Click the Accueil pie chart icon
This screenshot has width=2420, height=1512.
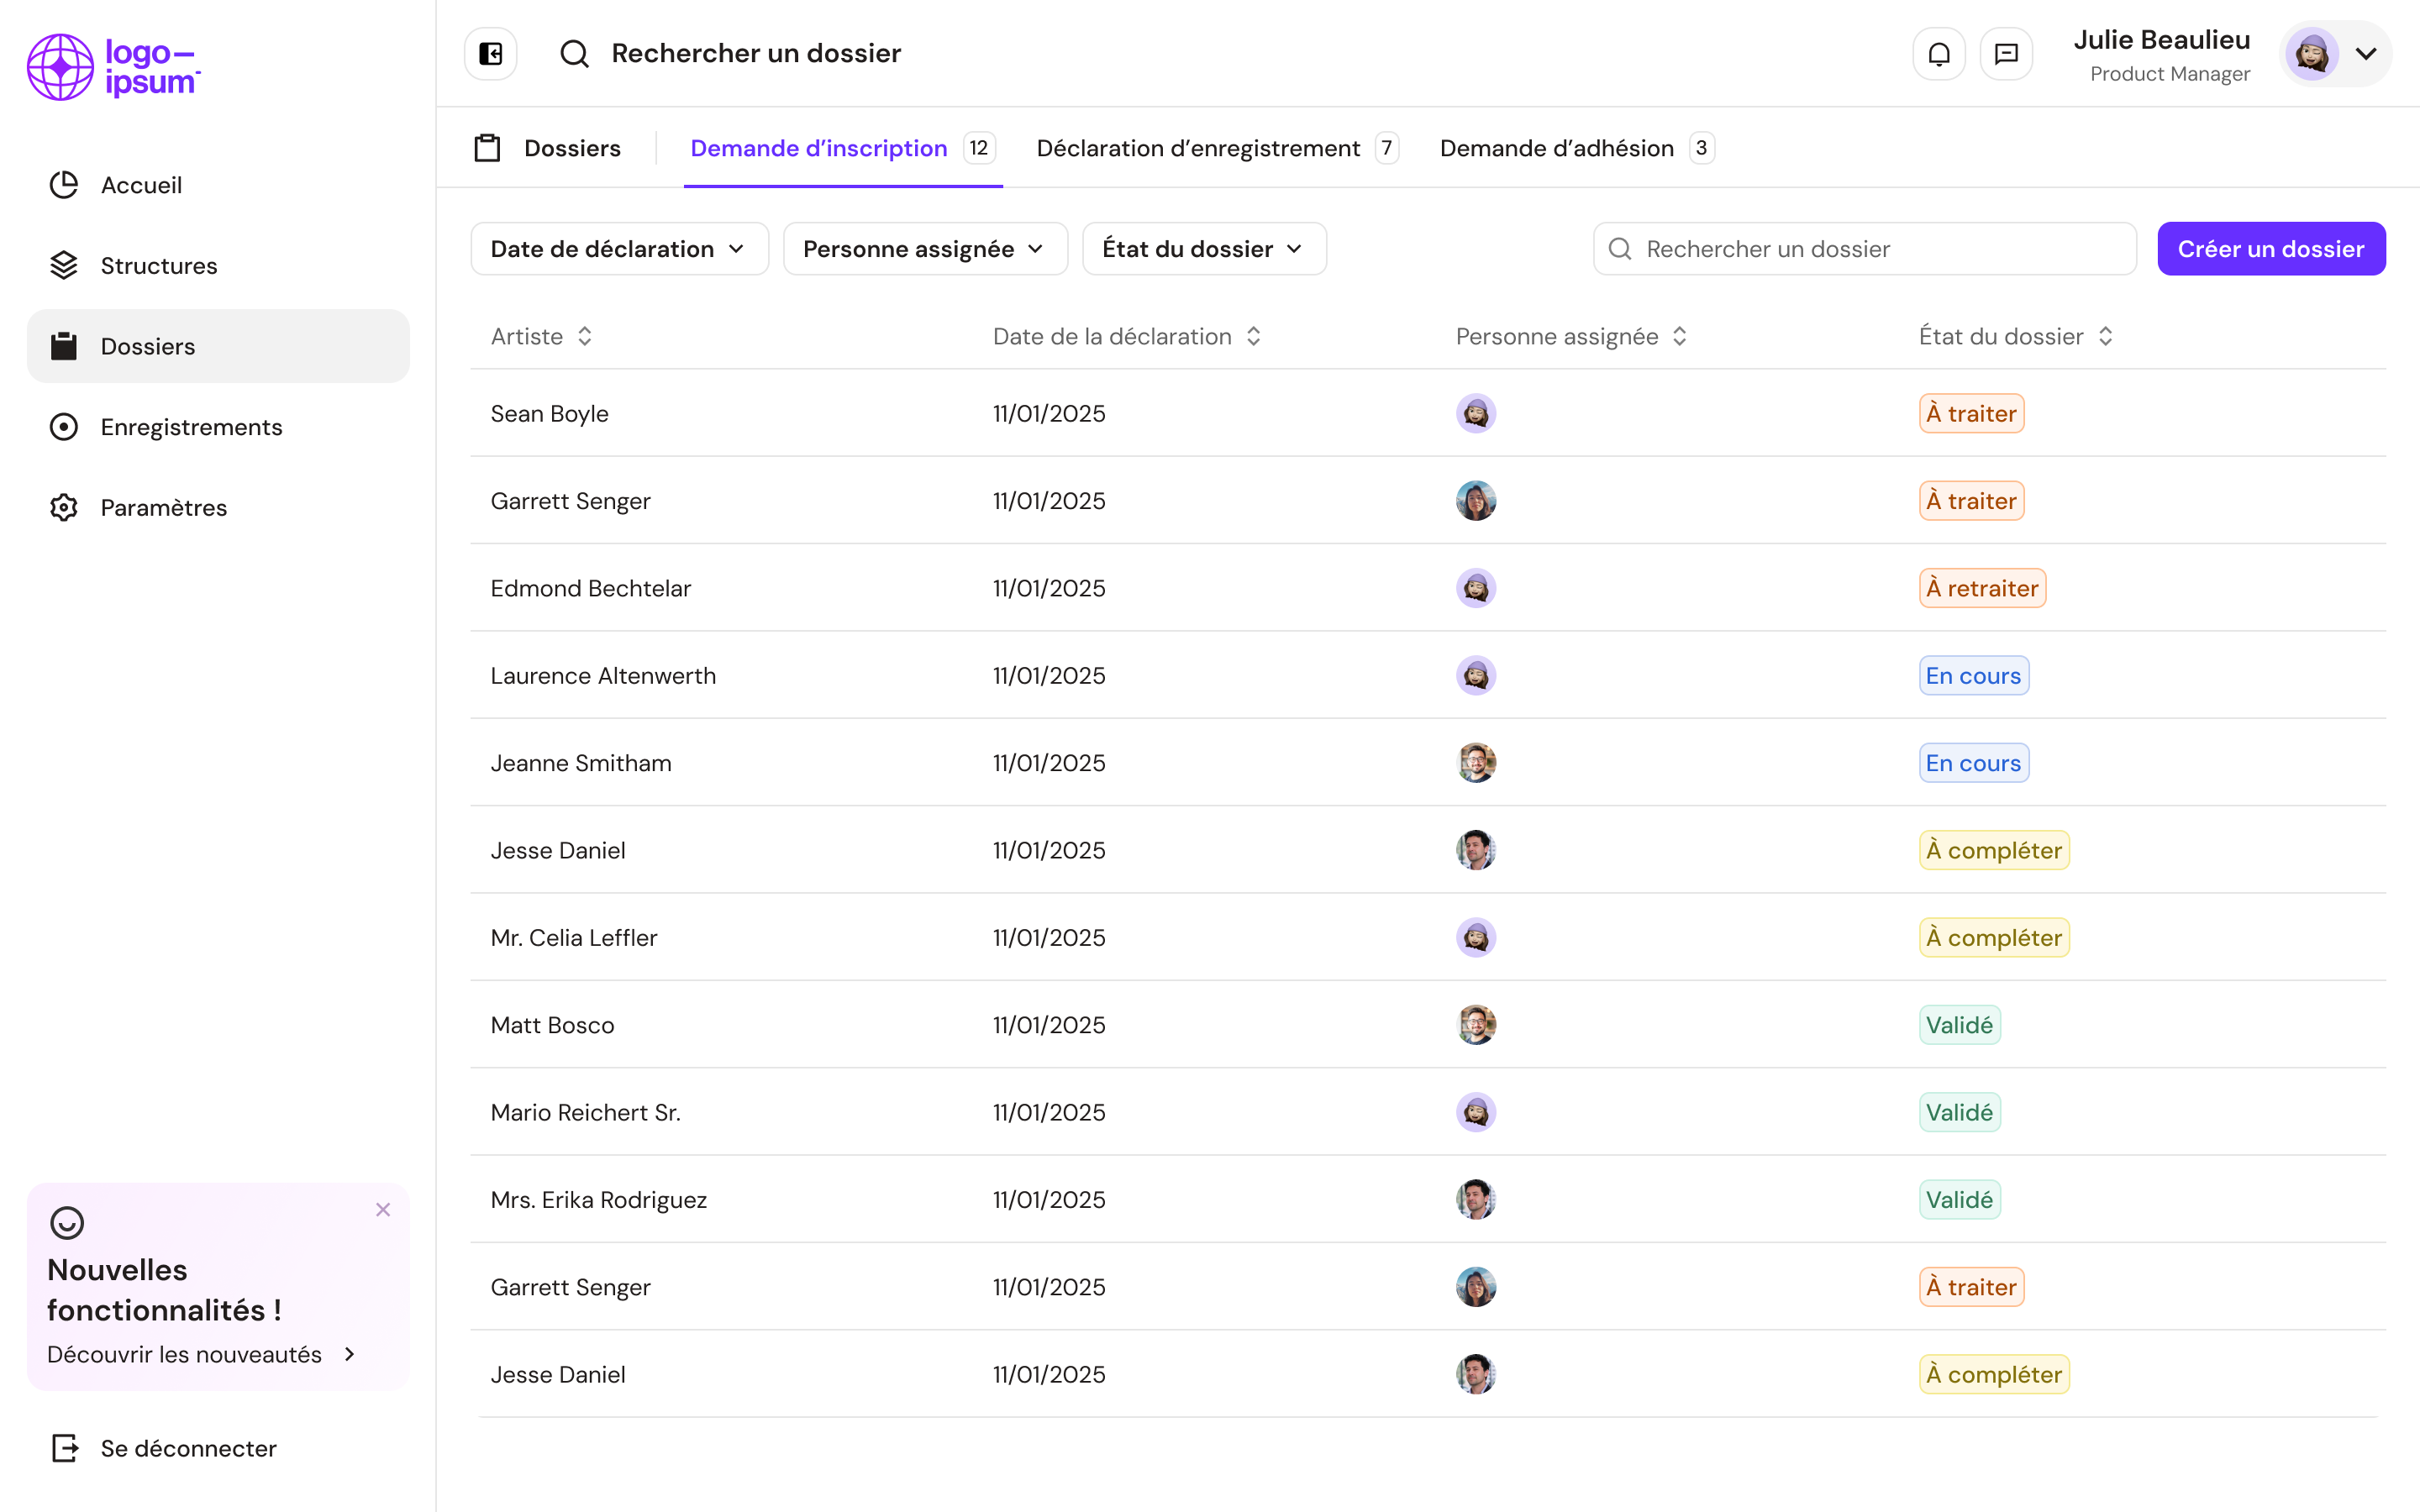tap(64, 185)
